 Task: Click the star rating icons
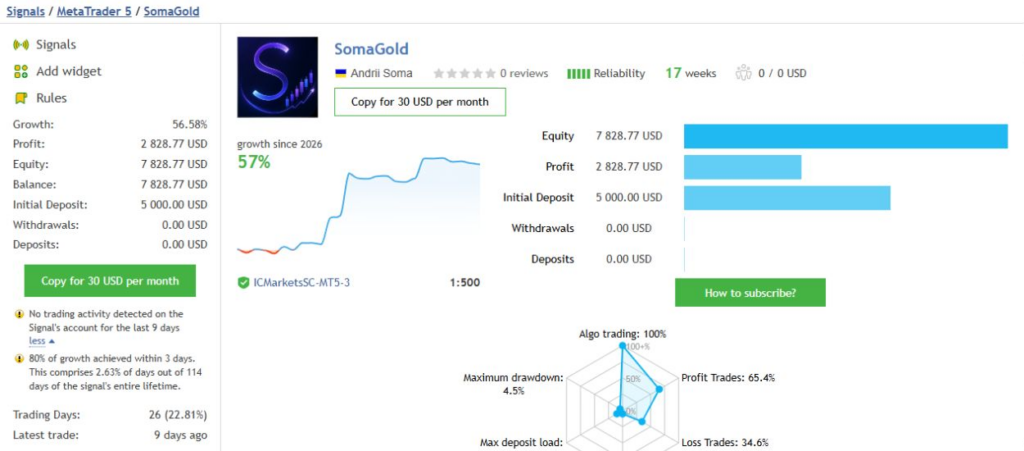pos(464,73)
